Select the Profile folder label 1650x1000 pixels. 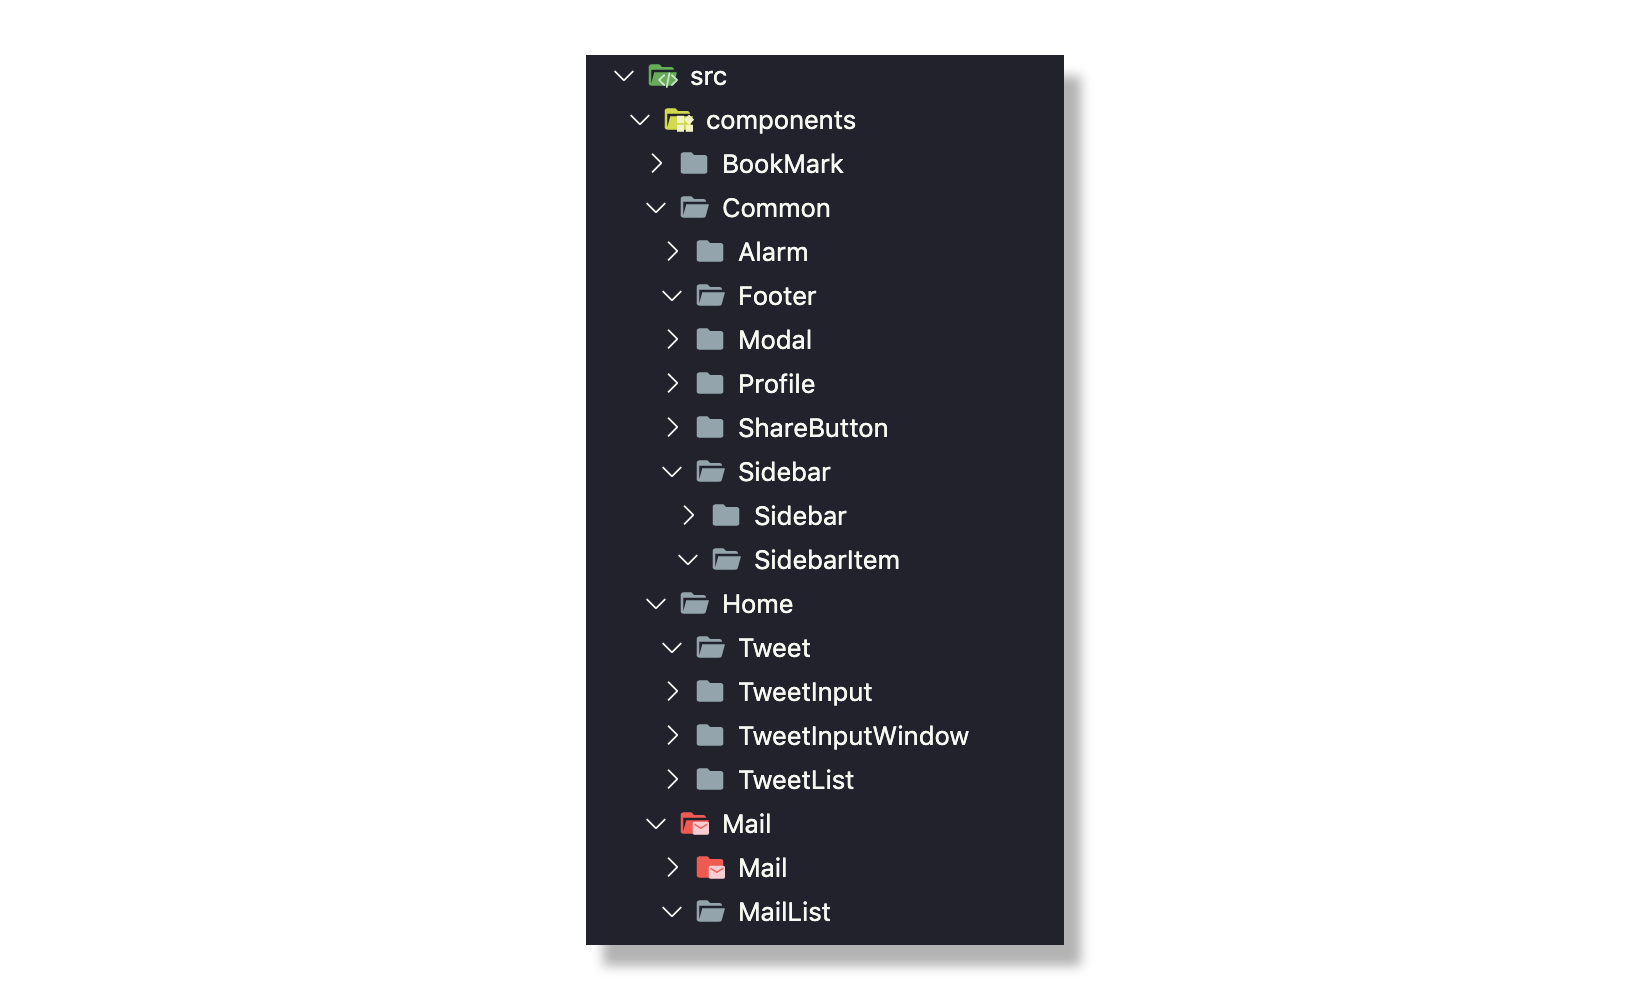coord(776,384)
